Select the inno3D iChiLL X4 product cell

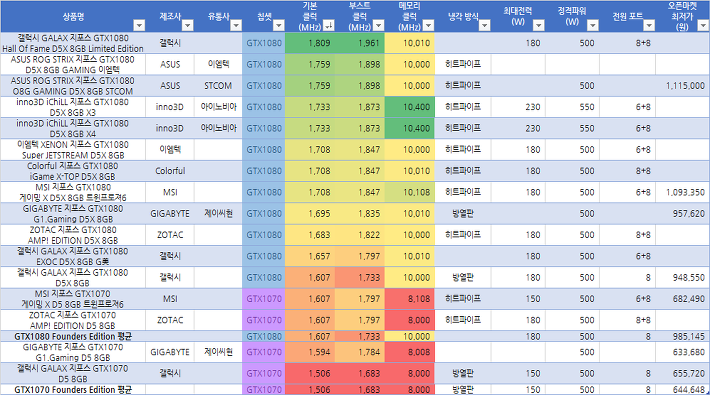[73, 128]
